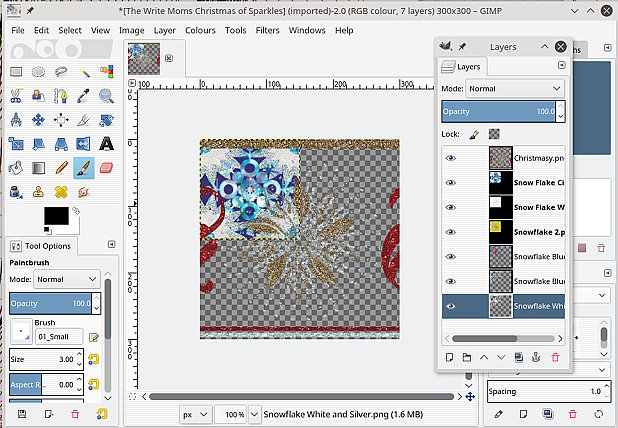Select the Text tool
This screenshot has height=428, width=618.
pyautogui.click(x=106, y=144)
